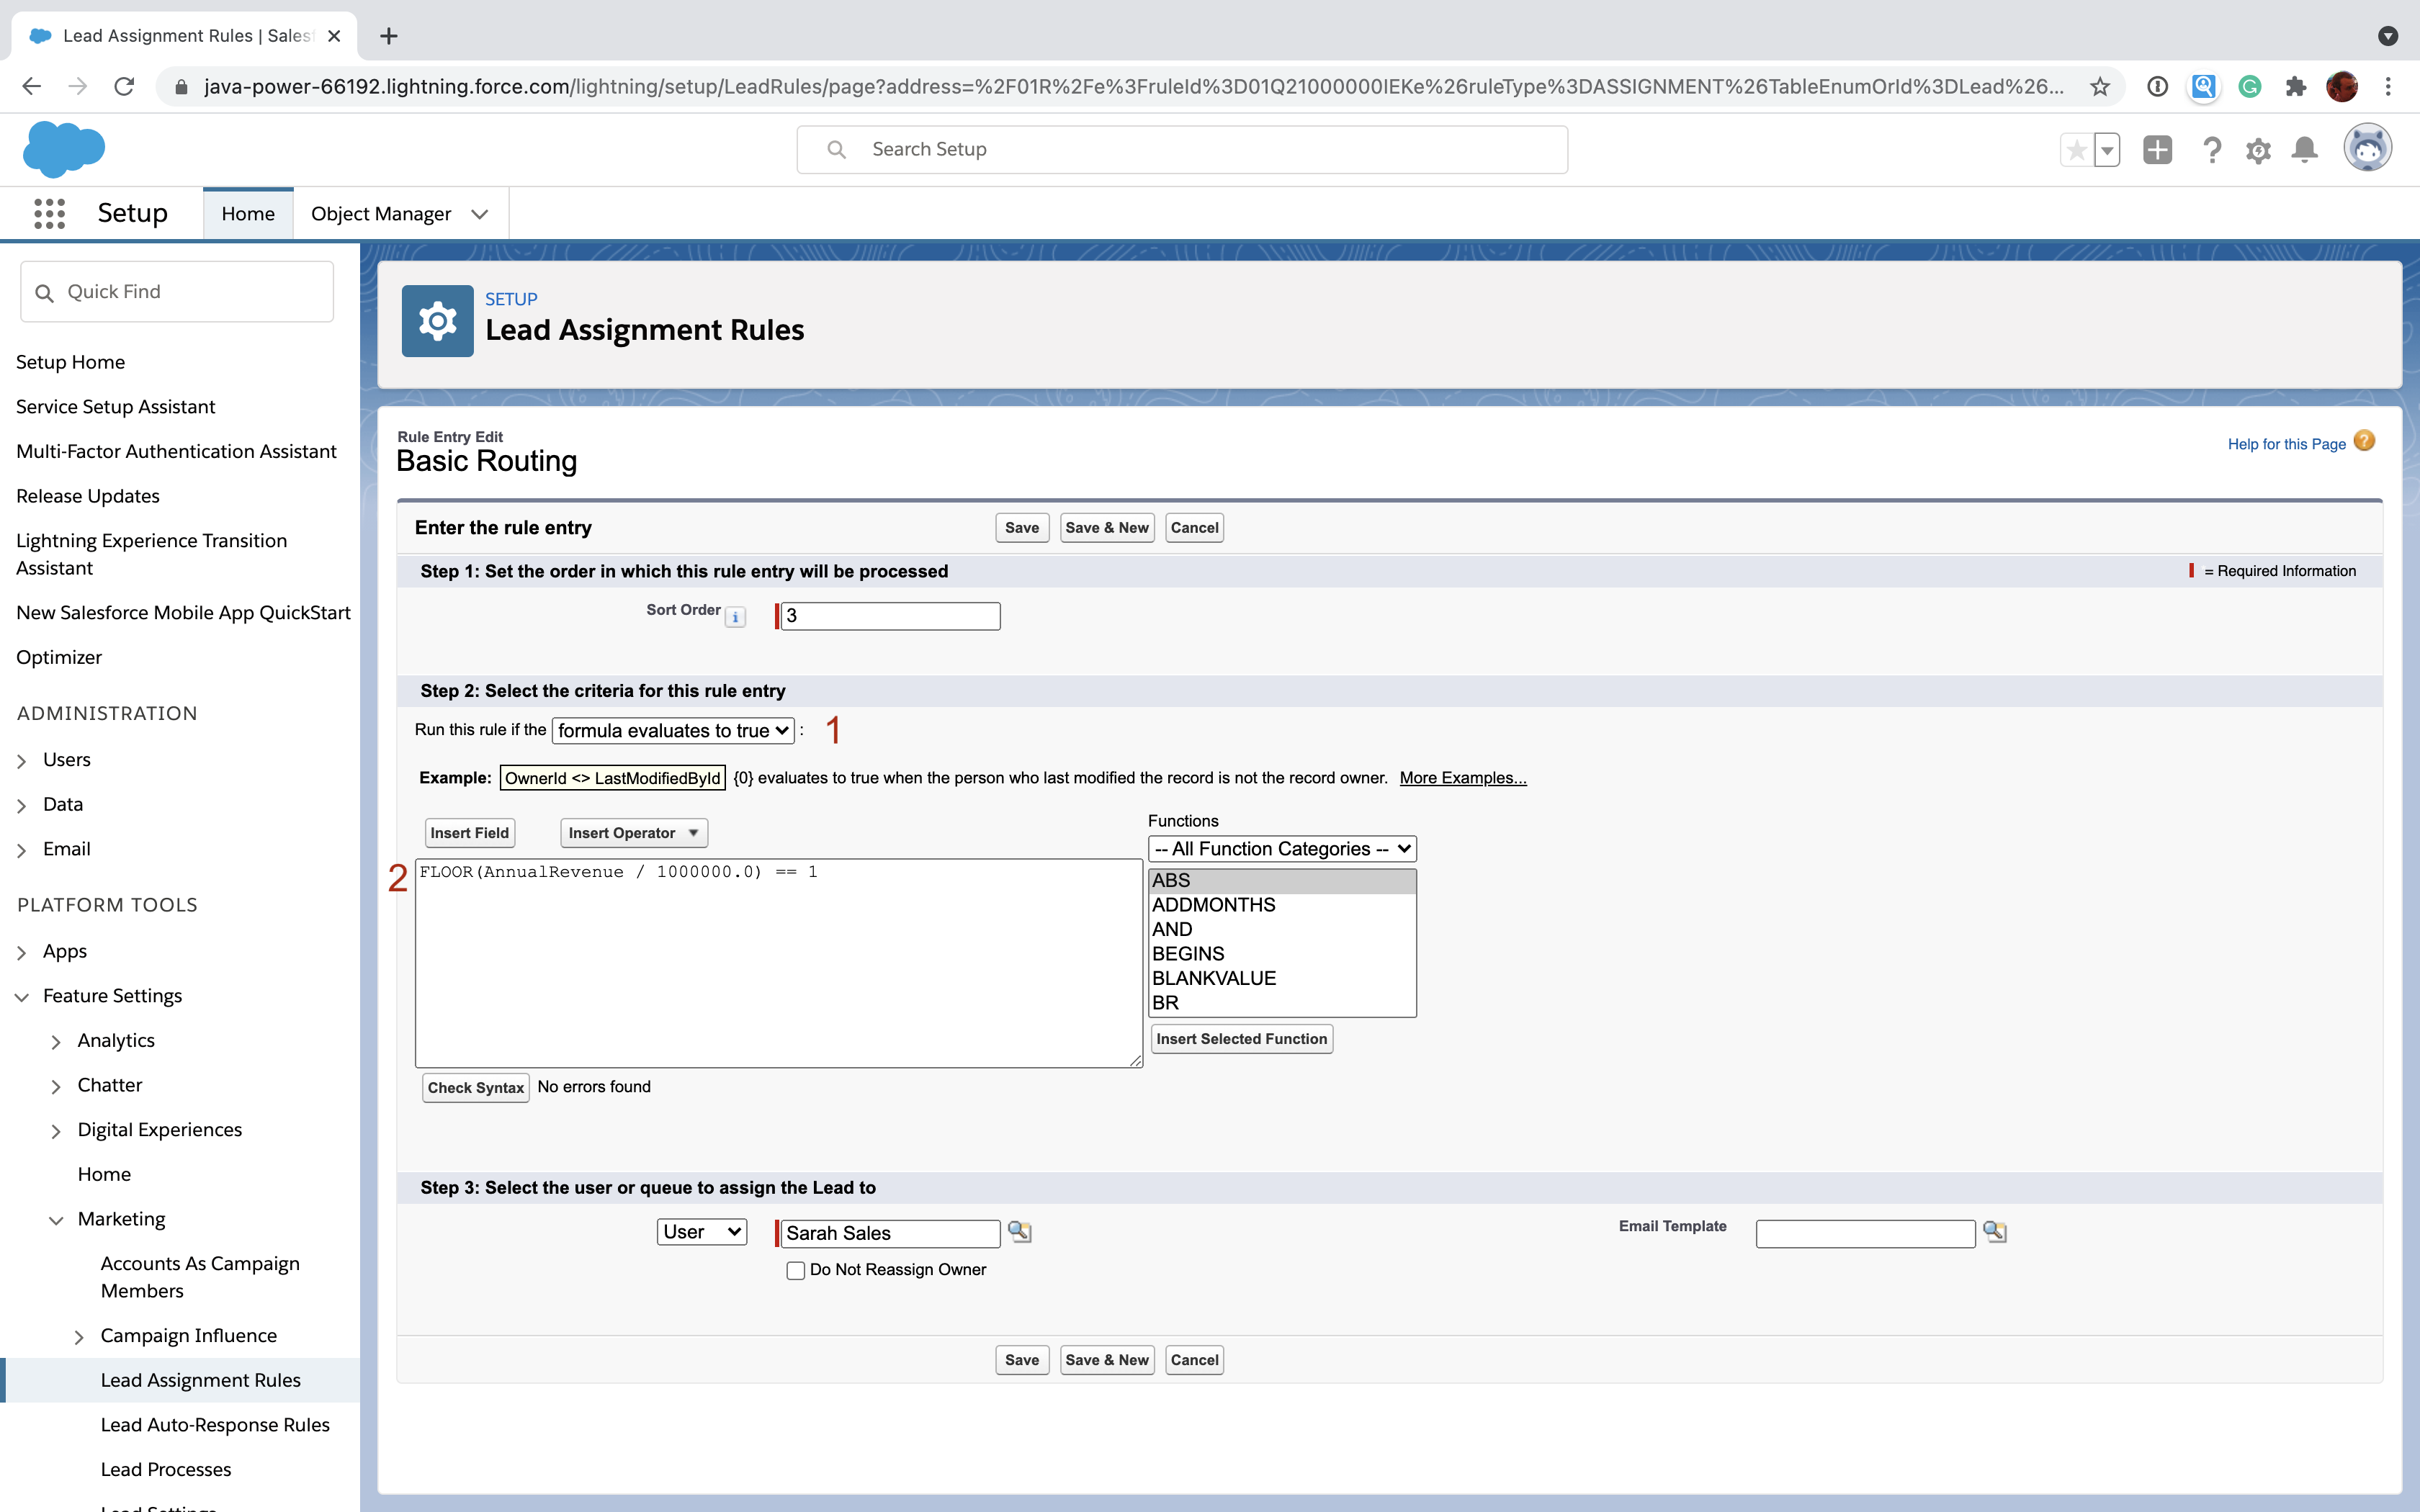Image resolution: width=2420 pixels, height=1512 pixels.
Task: Click Save & New button
Action: point(1105,526)
